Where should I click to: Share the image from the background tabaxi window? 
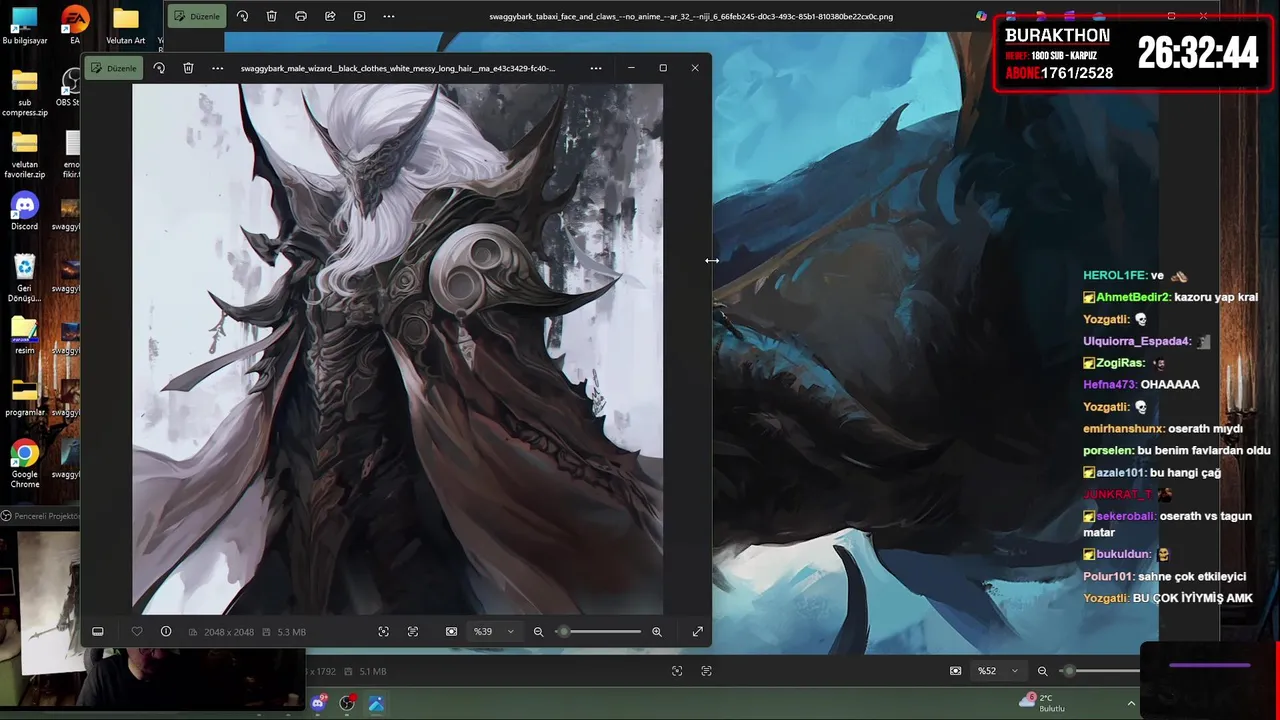pyautogui.click(x=330, y=16)
